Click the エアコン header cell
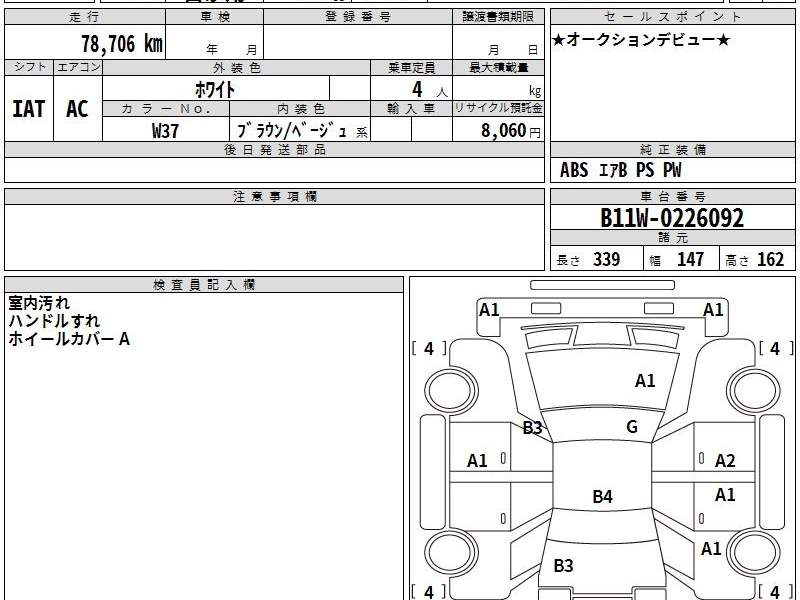The width and height of the screenshot is (800, 600). [x=78, y=67]
